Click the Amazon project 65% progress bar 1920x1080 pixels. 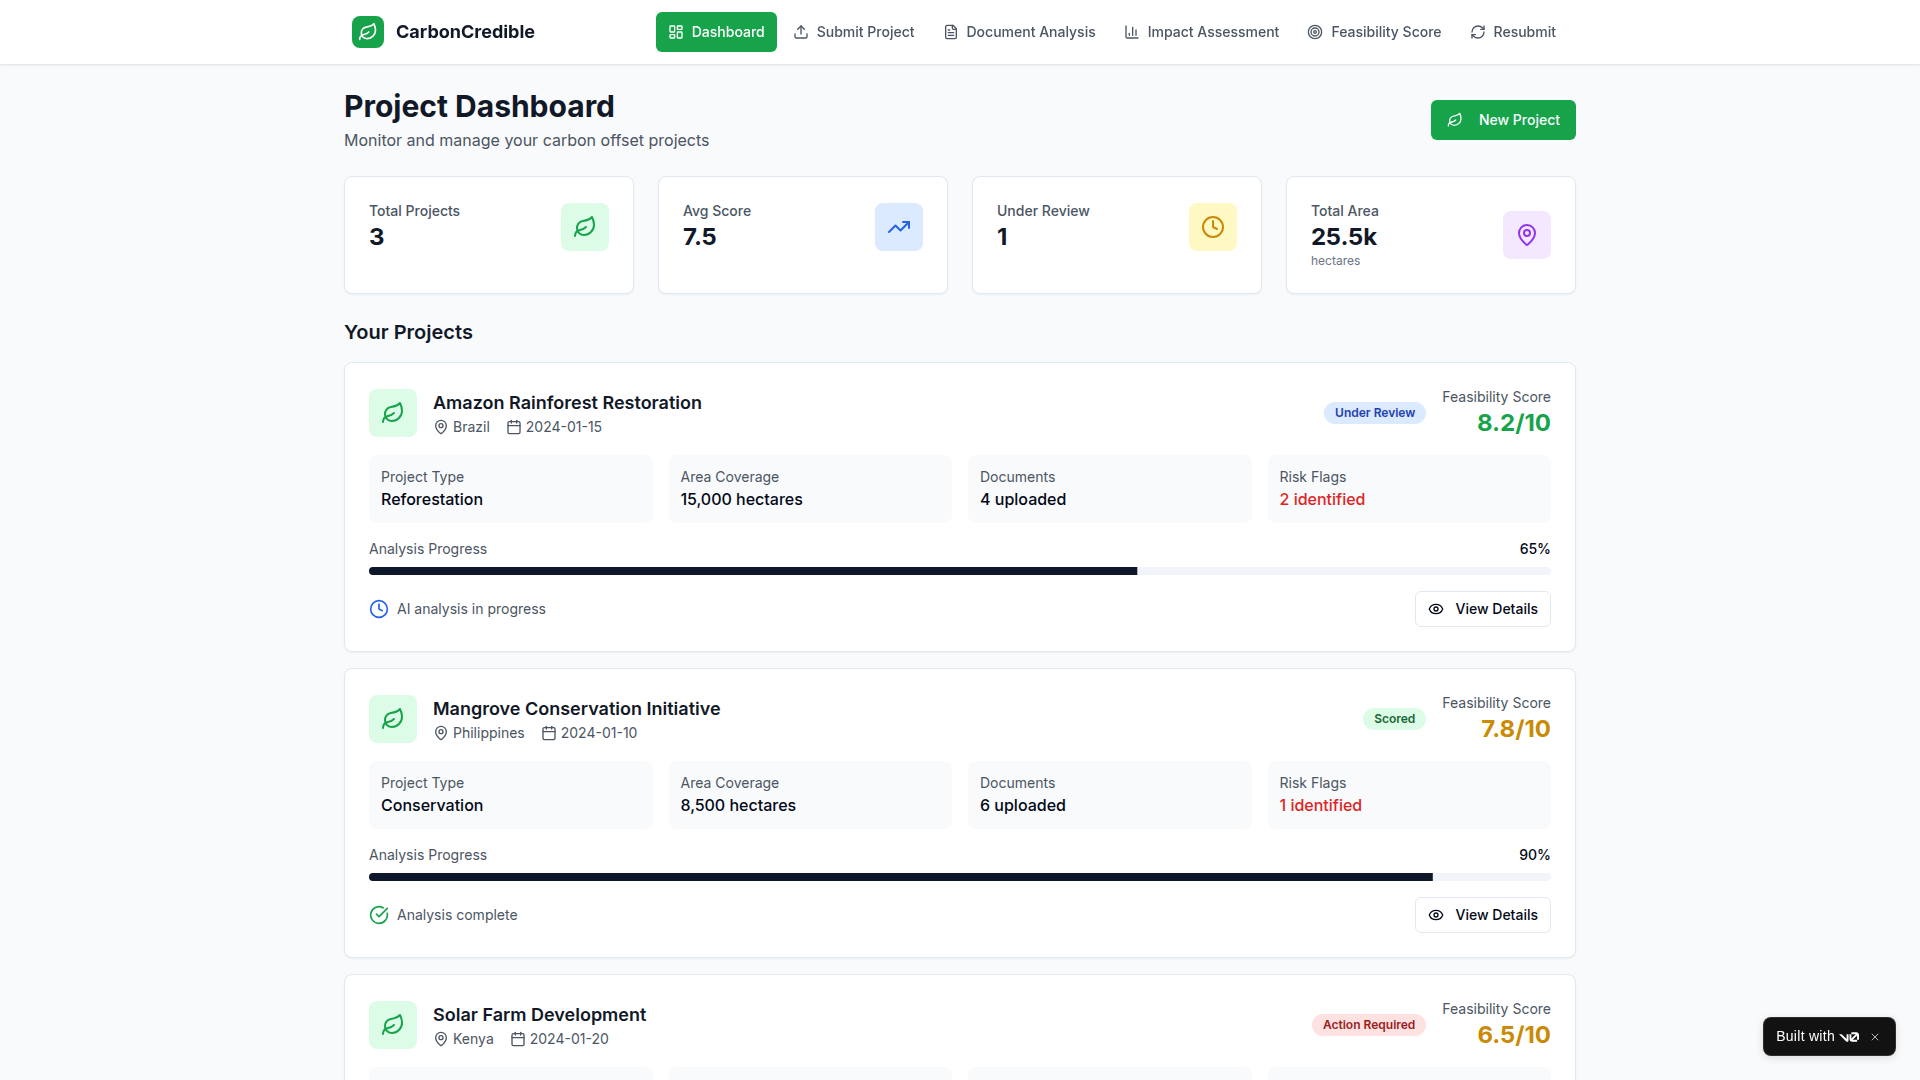coord(960,571)
